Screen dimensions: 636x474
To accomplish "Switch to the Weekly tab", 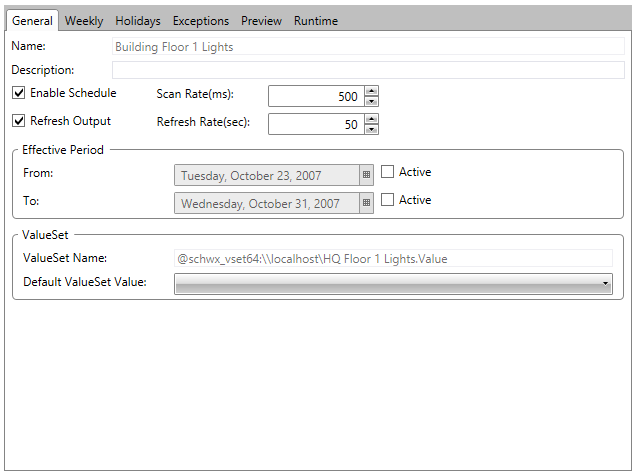I will (84, 21).
